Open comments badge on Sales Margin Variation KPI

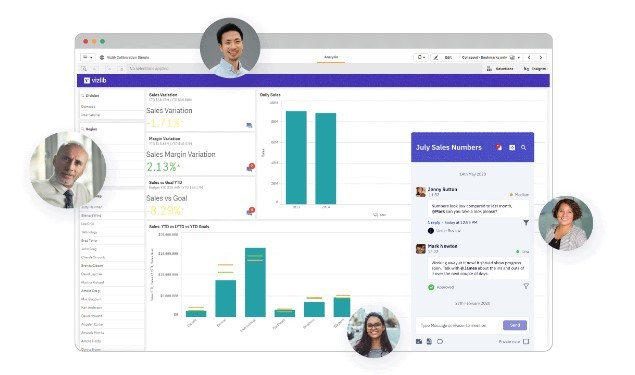pyautogui.click(x=251, y=167)
